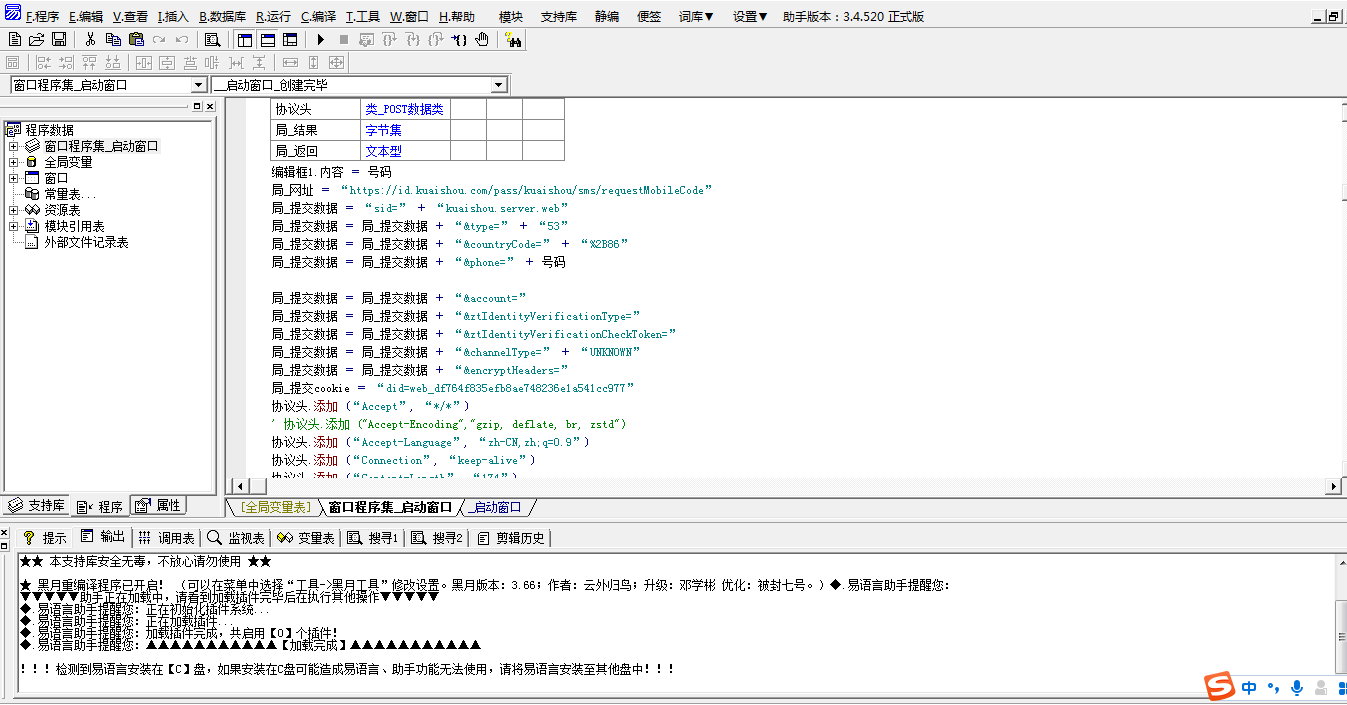Toggle the bottom status panel layout icon
The image size is (1347, 705).
pyautogui.click(x=268, y=40)
